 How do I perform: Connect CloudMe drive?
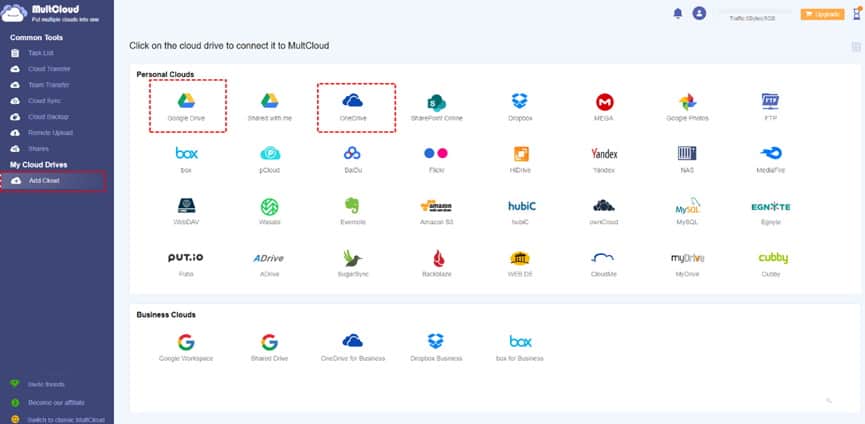pos(603,264)
